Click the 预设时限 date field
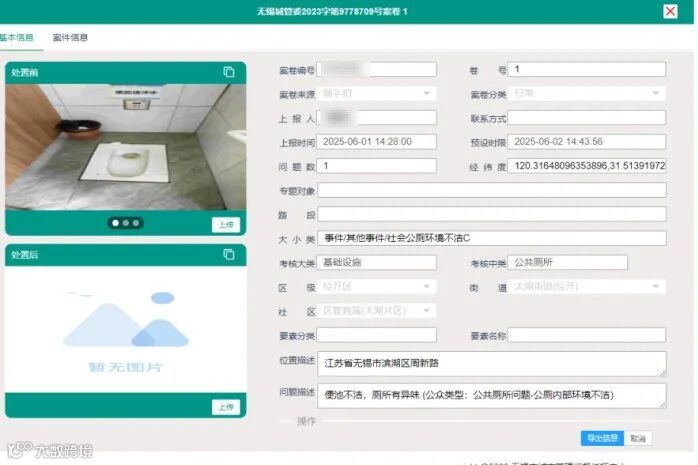This screenshot has width=698, height=465. [587, 142]
